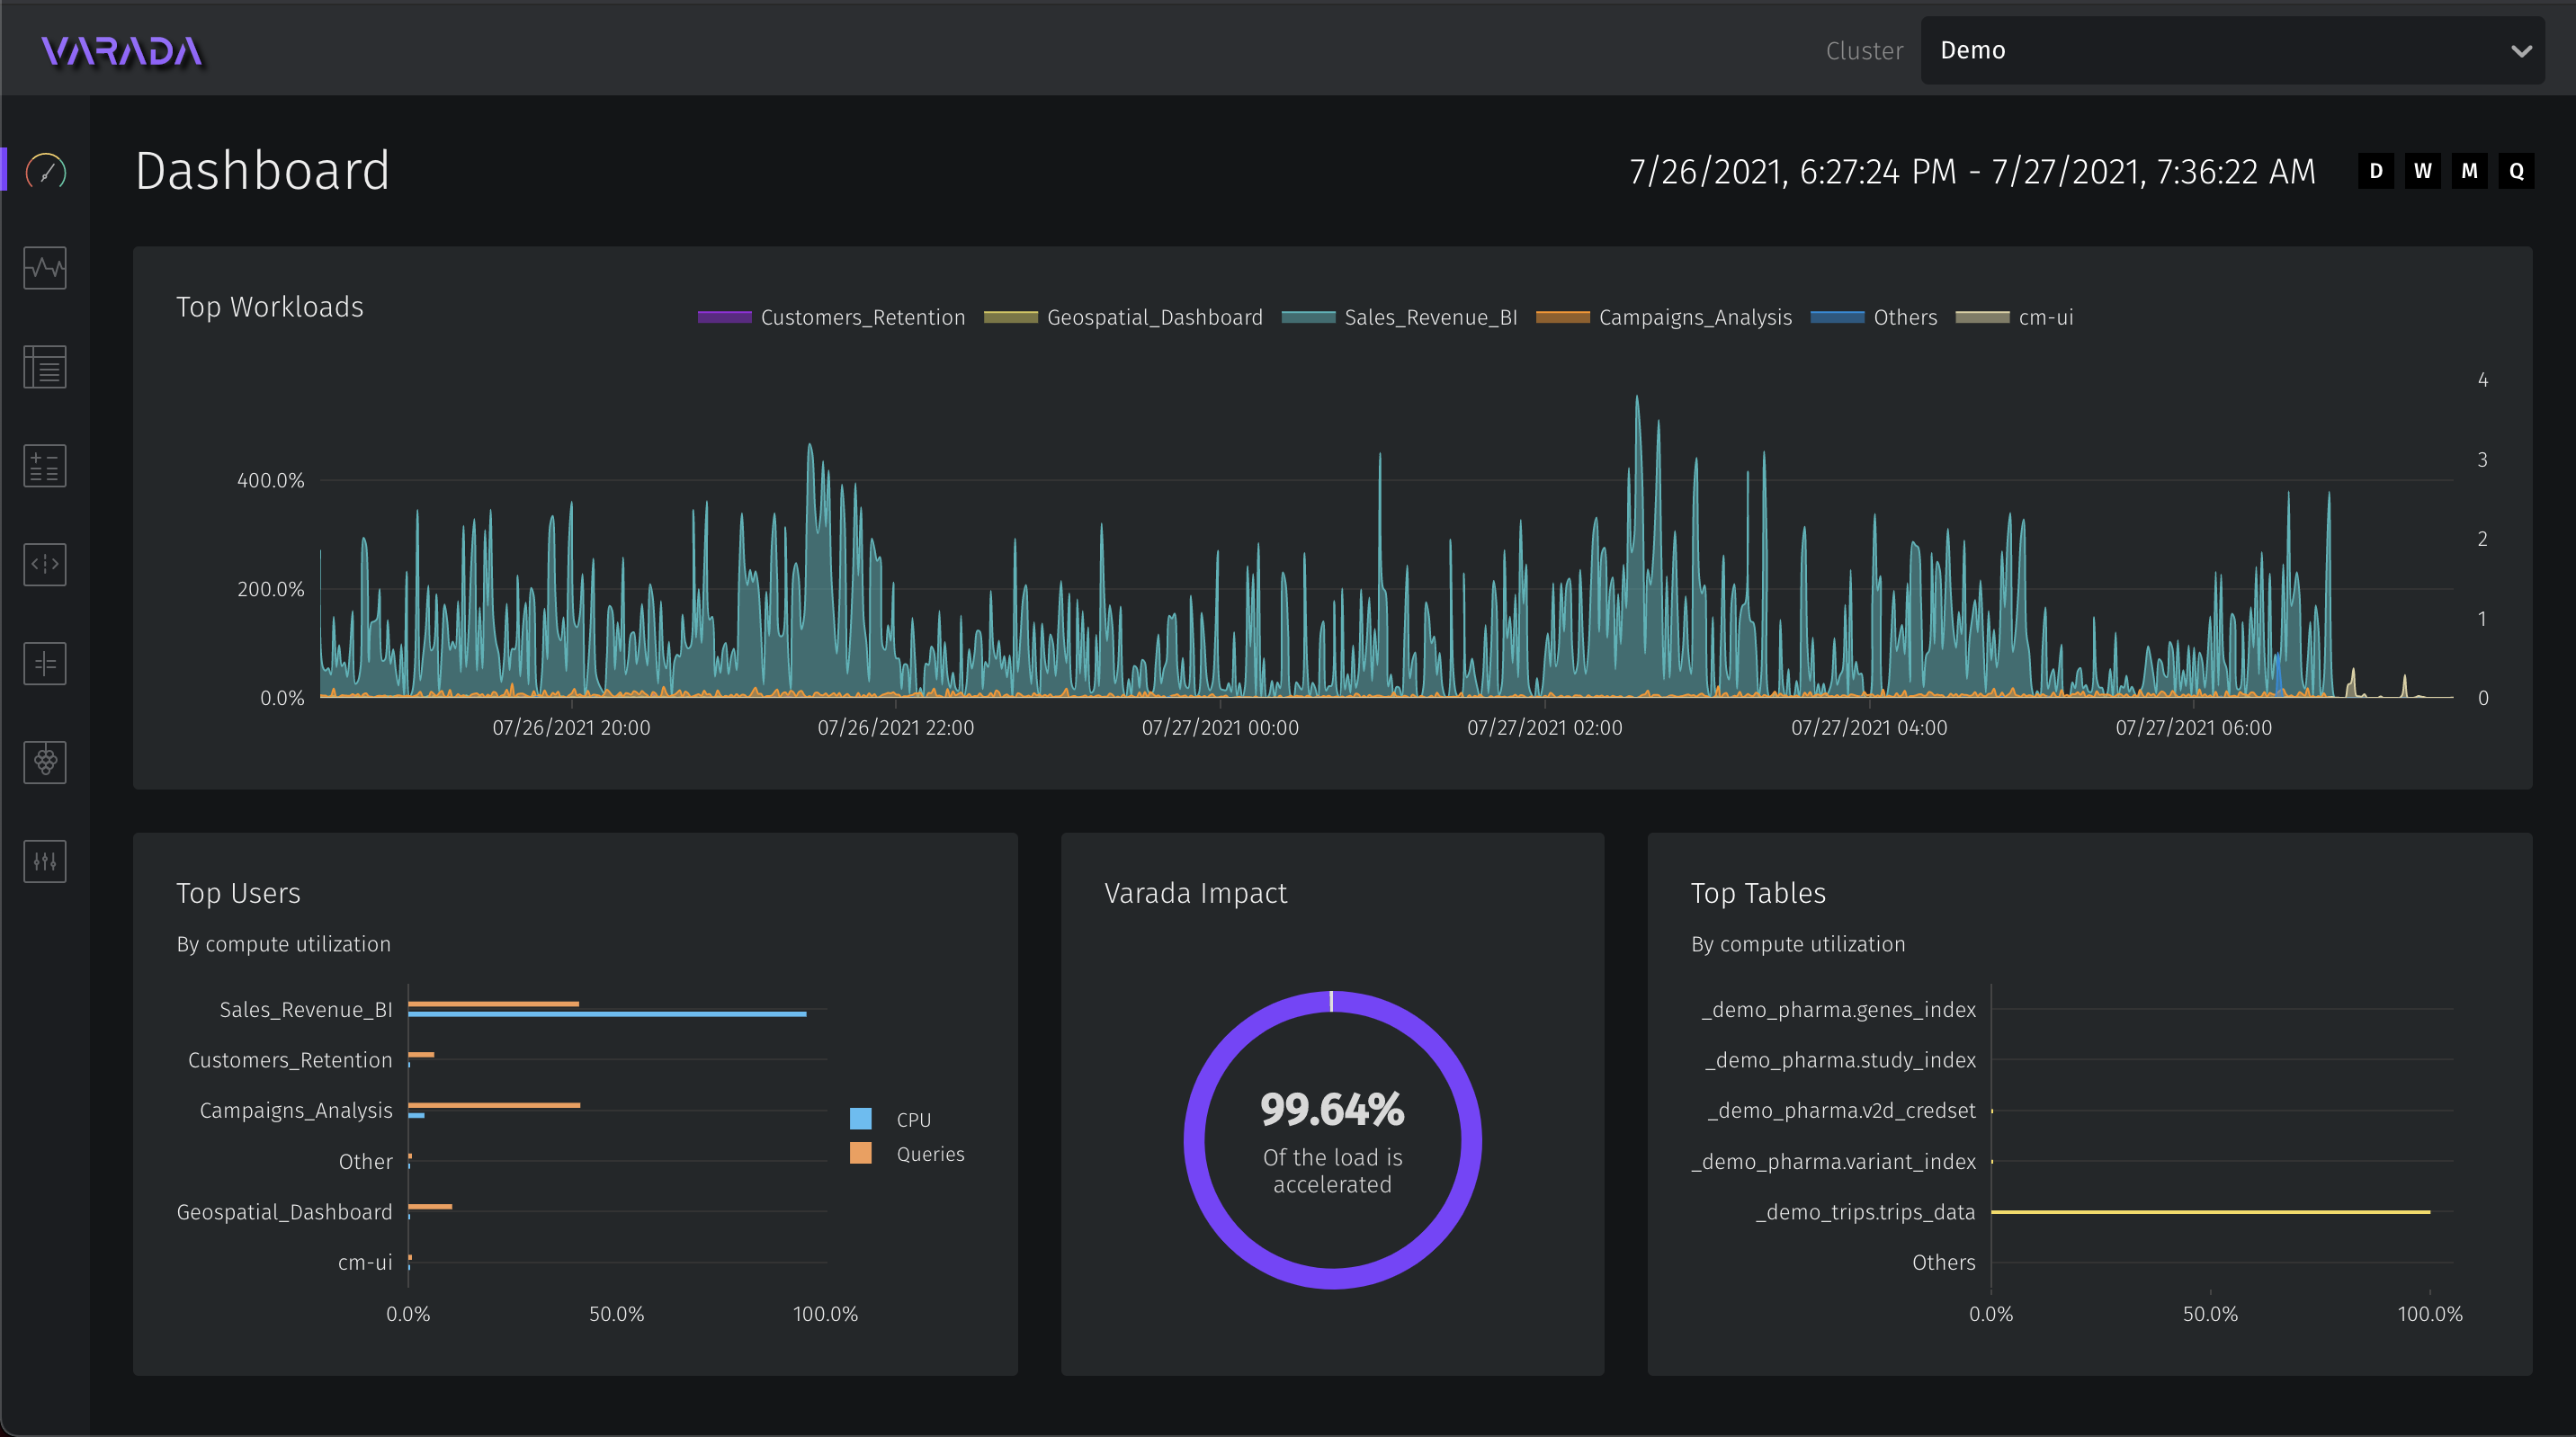Open the code brackets icon in sidebar
Screen dimensions: 2576x1437
click(45, 565)
